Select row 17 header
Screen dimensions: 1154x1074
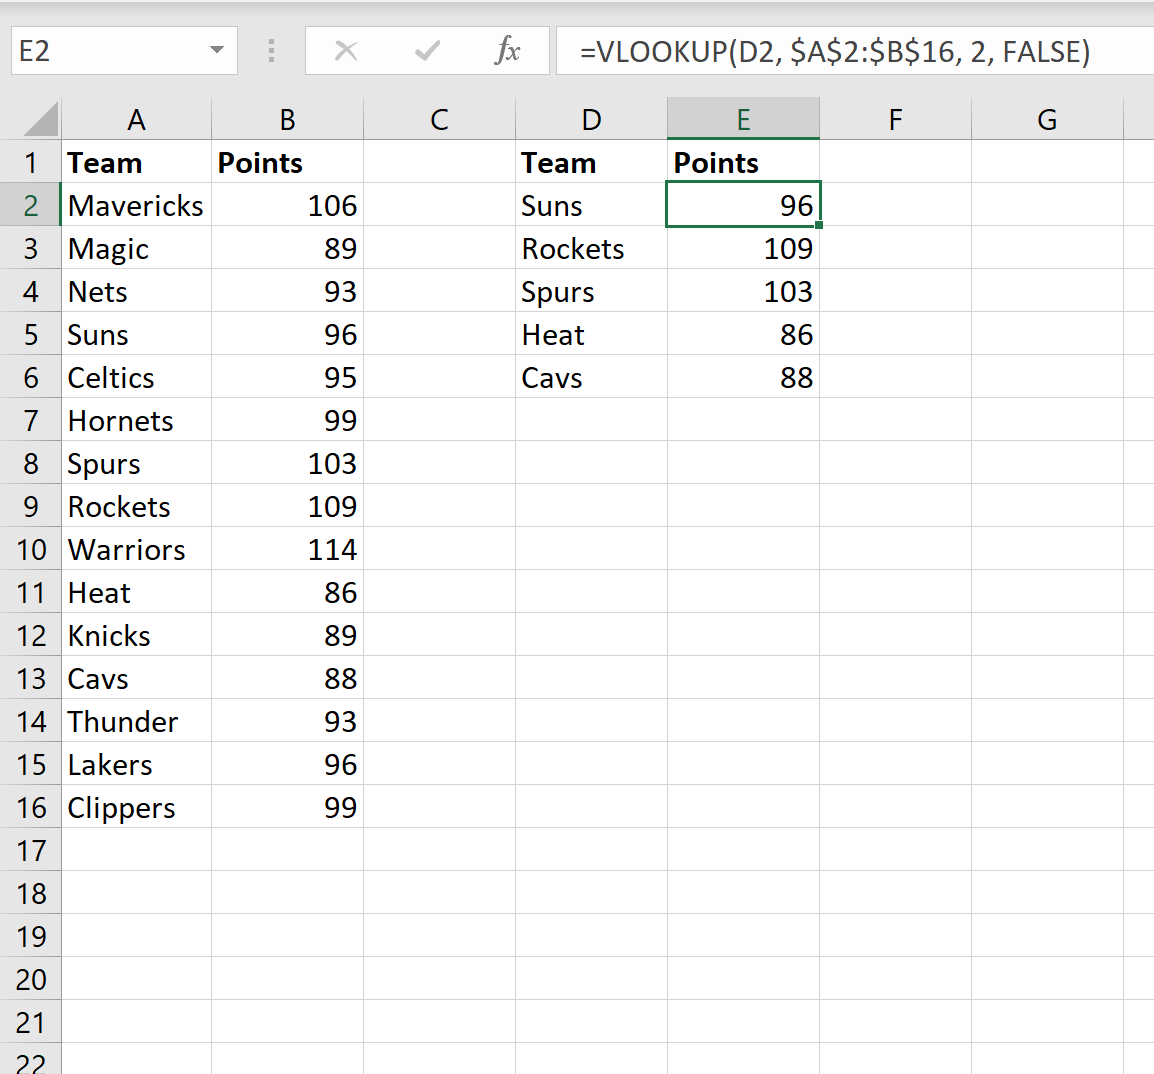tap(31, 851)
